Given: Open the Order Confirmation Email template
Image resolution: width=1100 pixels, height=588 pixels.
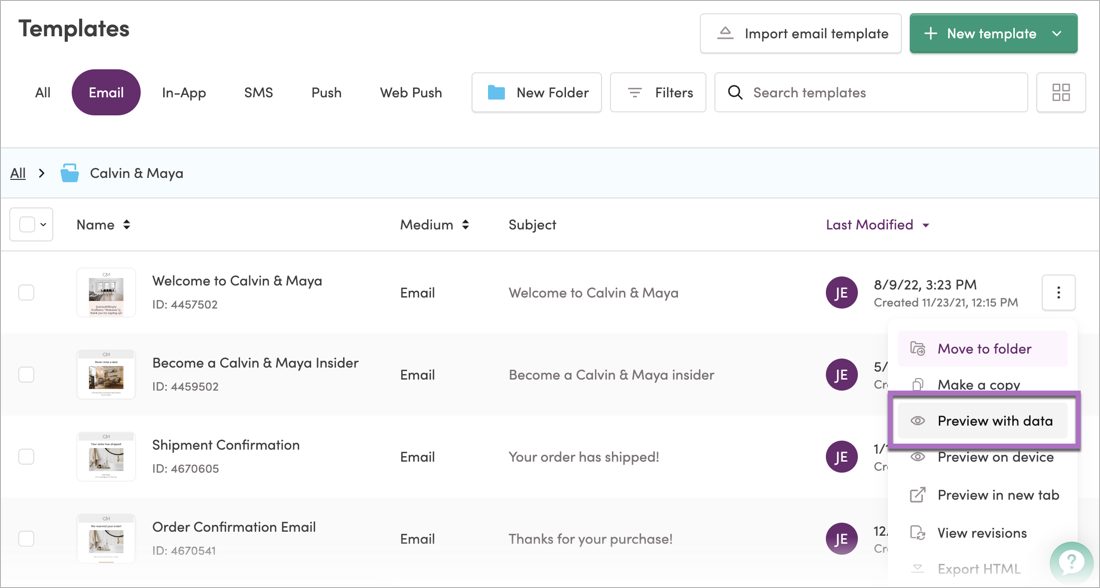Looking at the screenshot, I should 234,527.
